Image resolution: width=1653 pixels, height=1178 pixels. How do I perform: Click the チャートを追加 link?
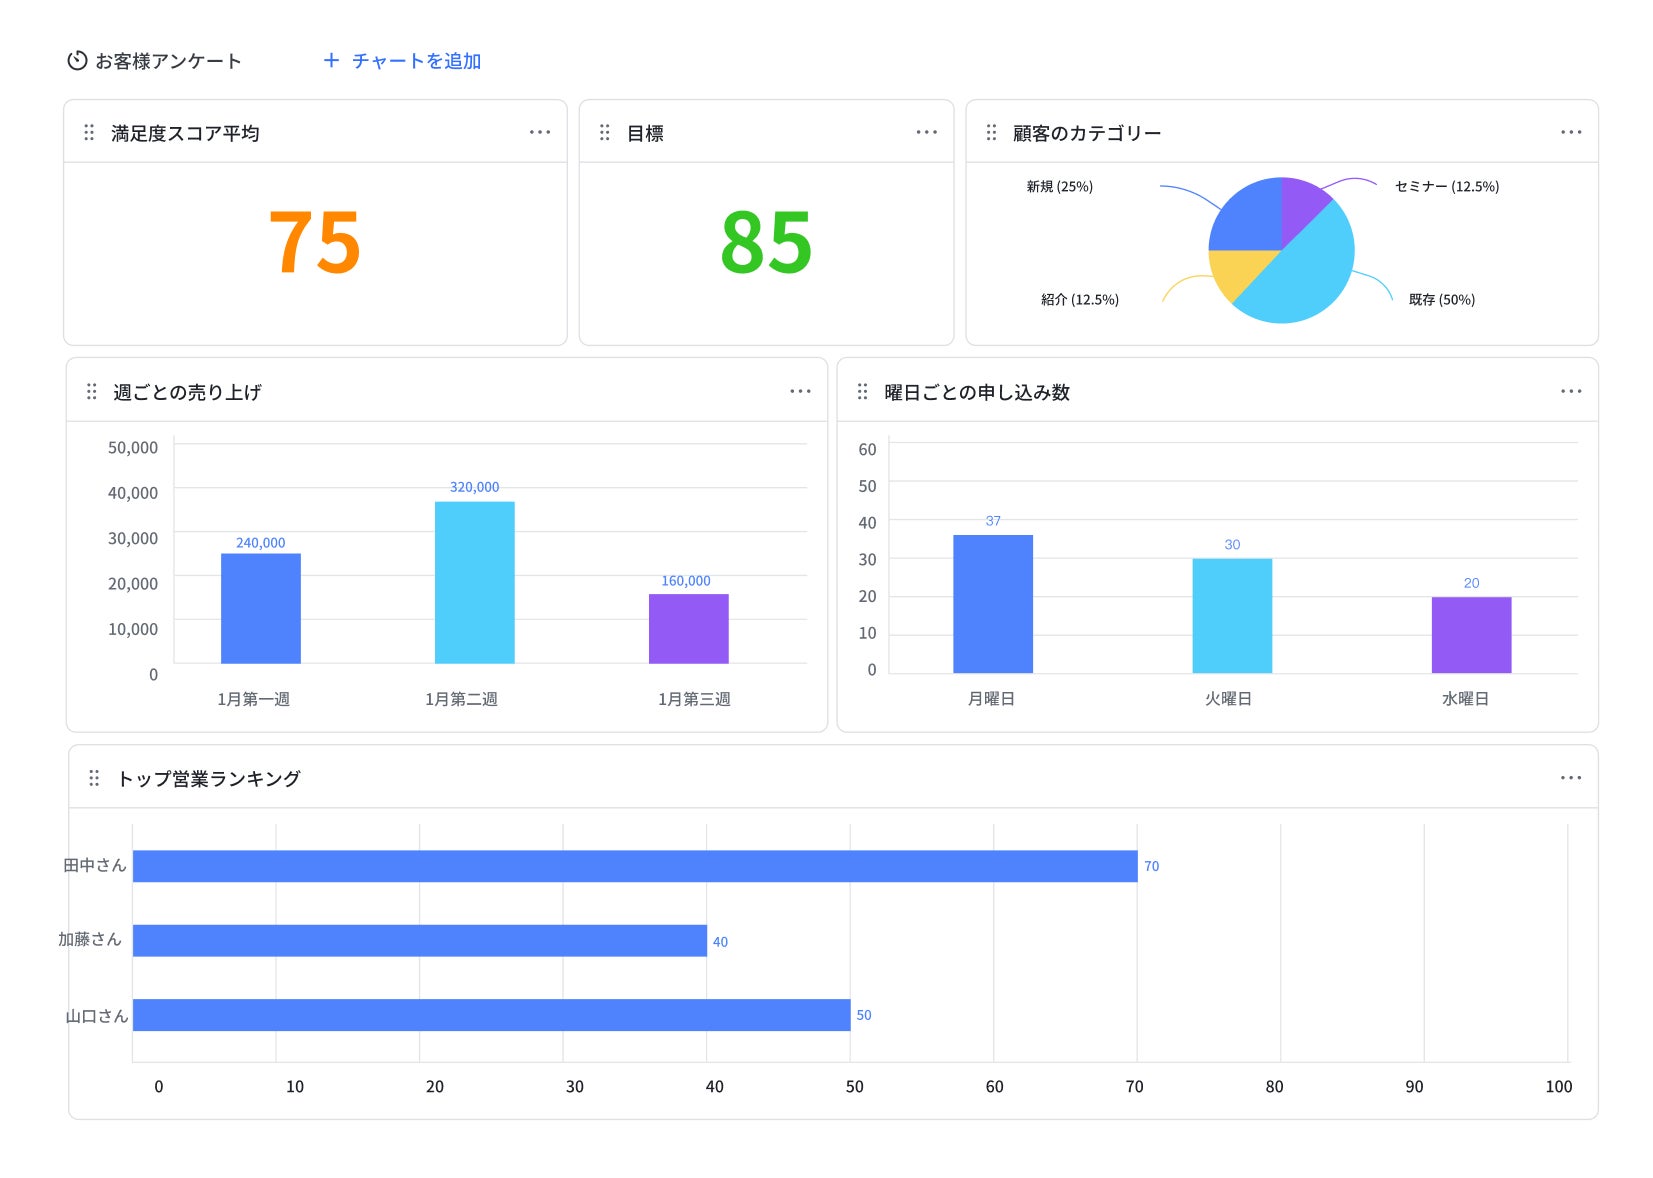[x=416, y=61]
